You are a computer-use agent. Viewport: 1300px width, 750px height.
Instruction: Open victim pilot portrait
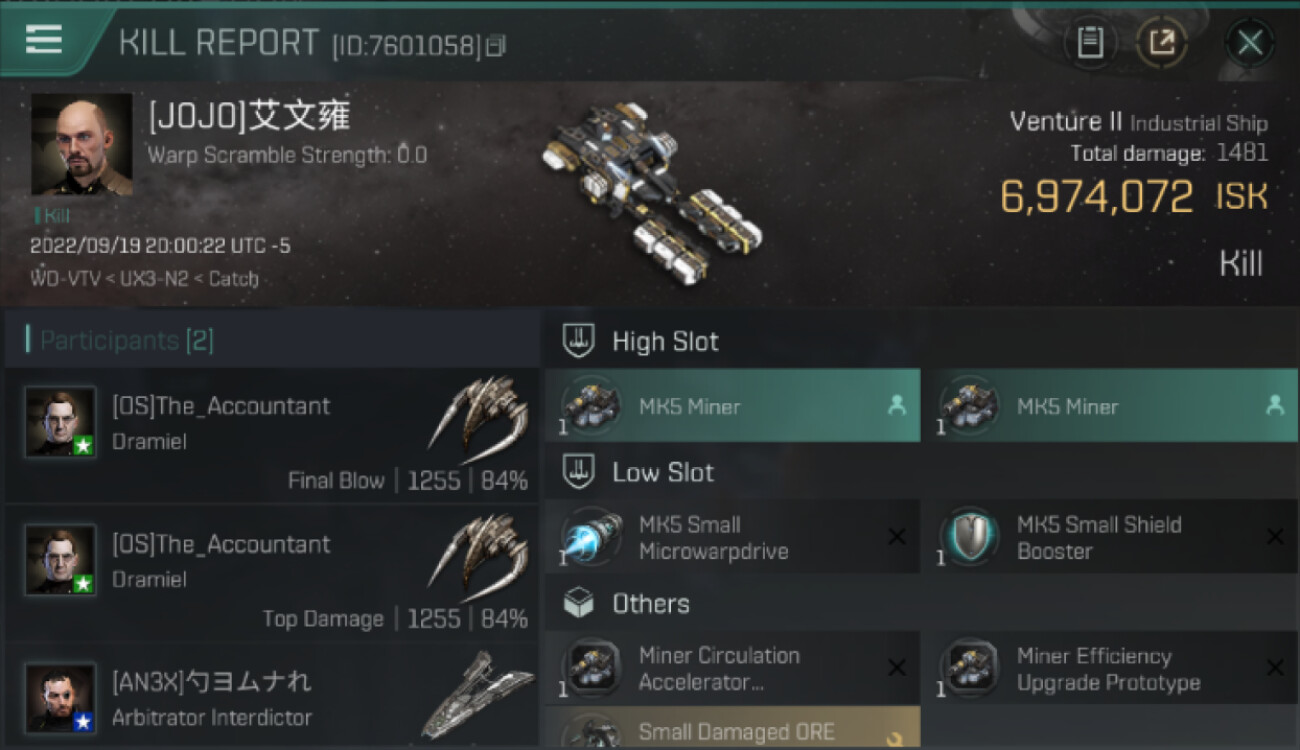[x=82, y=144]
